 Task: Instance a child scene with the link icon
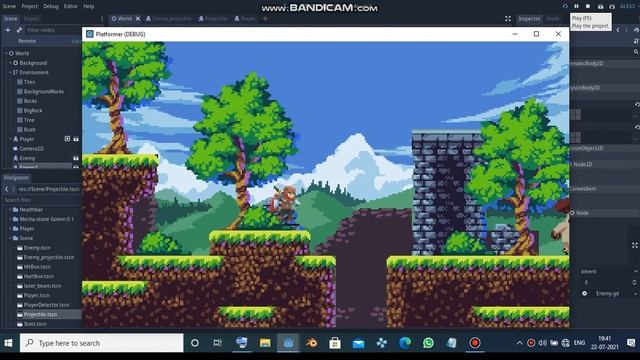tap(19, 30)
